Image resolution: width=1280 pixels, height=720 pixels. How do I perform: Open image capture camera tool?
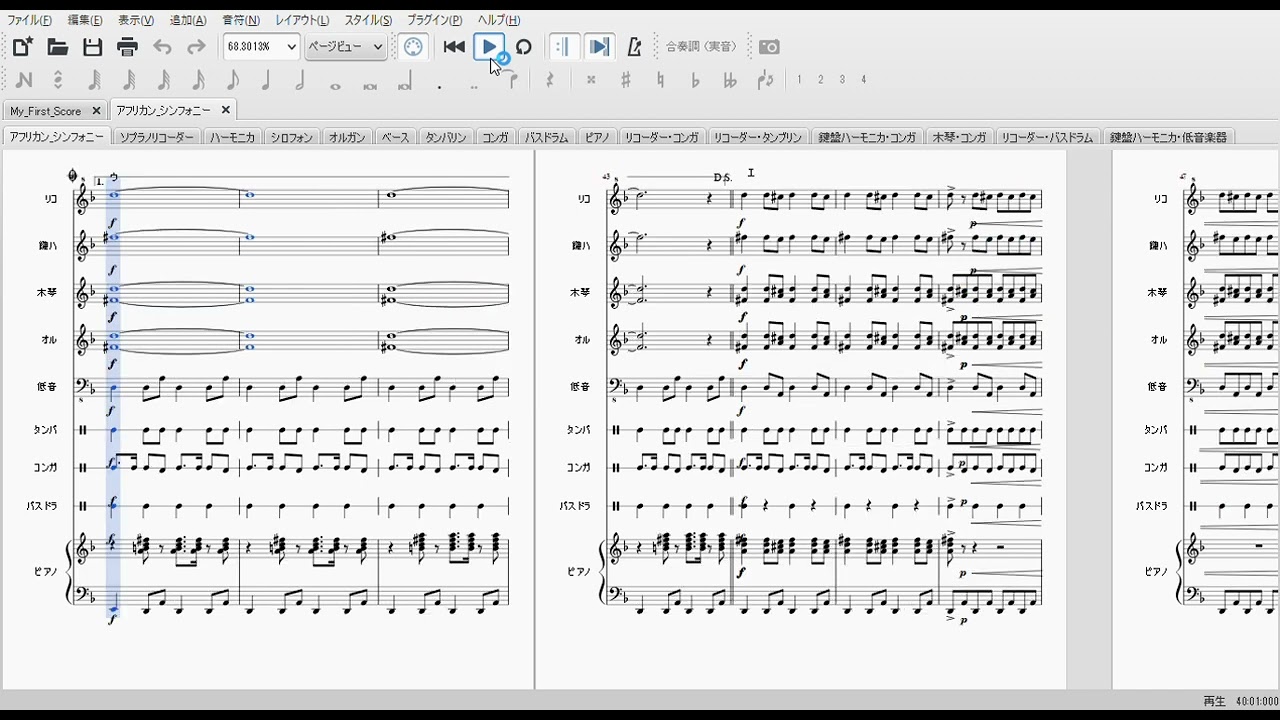coord(769,47)
